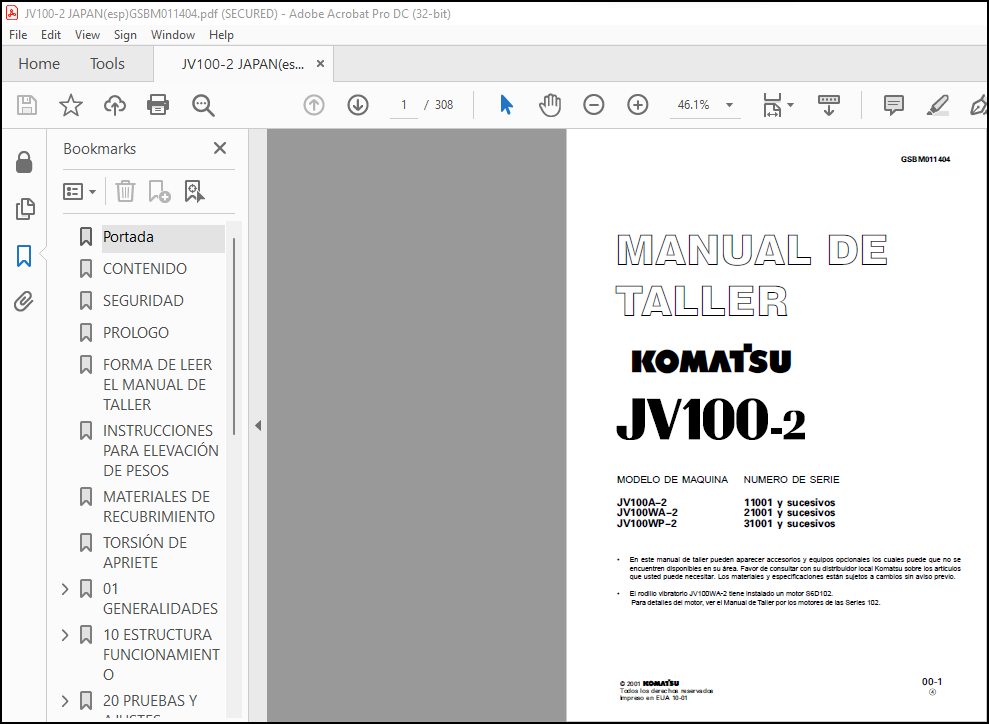Click the page number field
This screenshot has height=724, width=989.
tap(404, 105)
